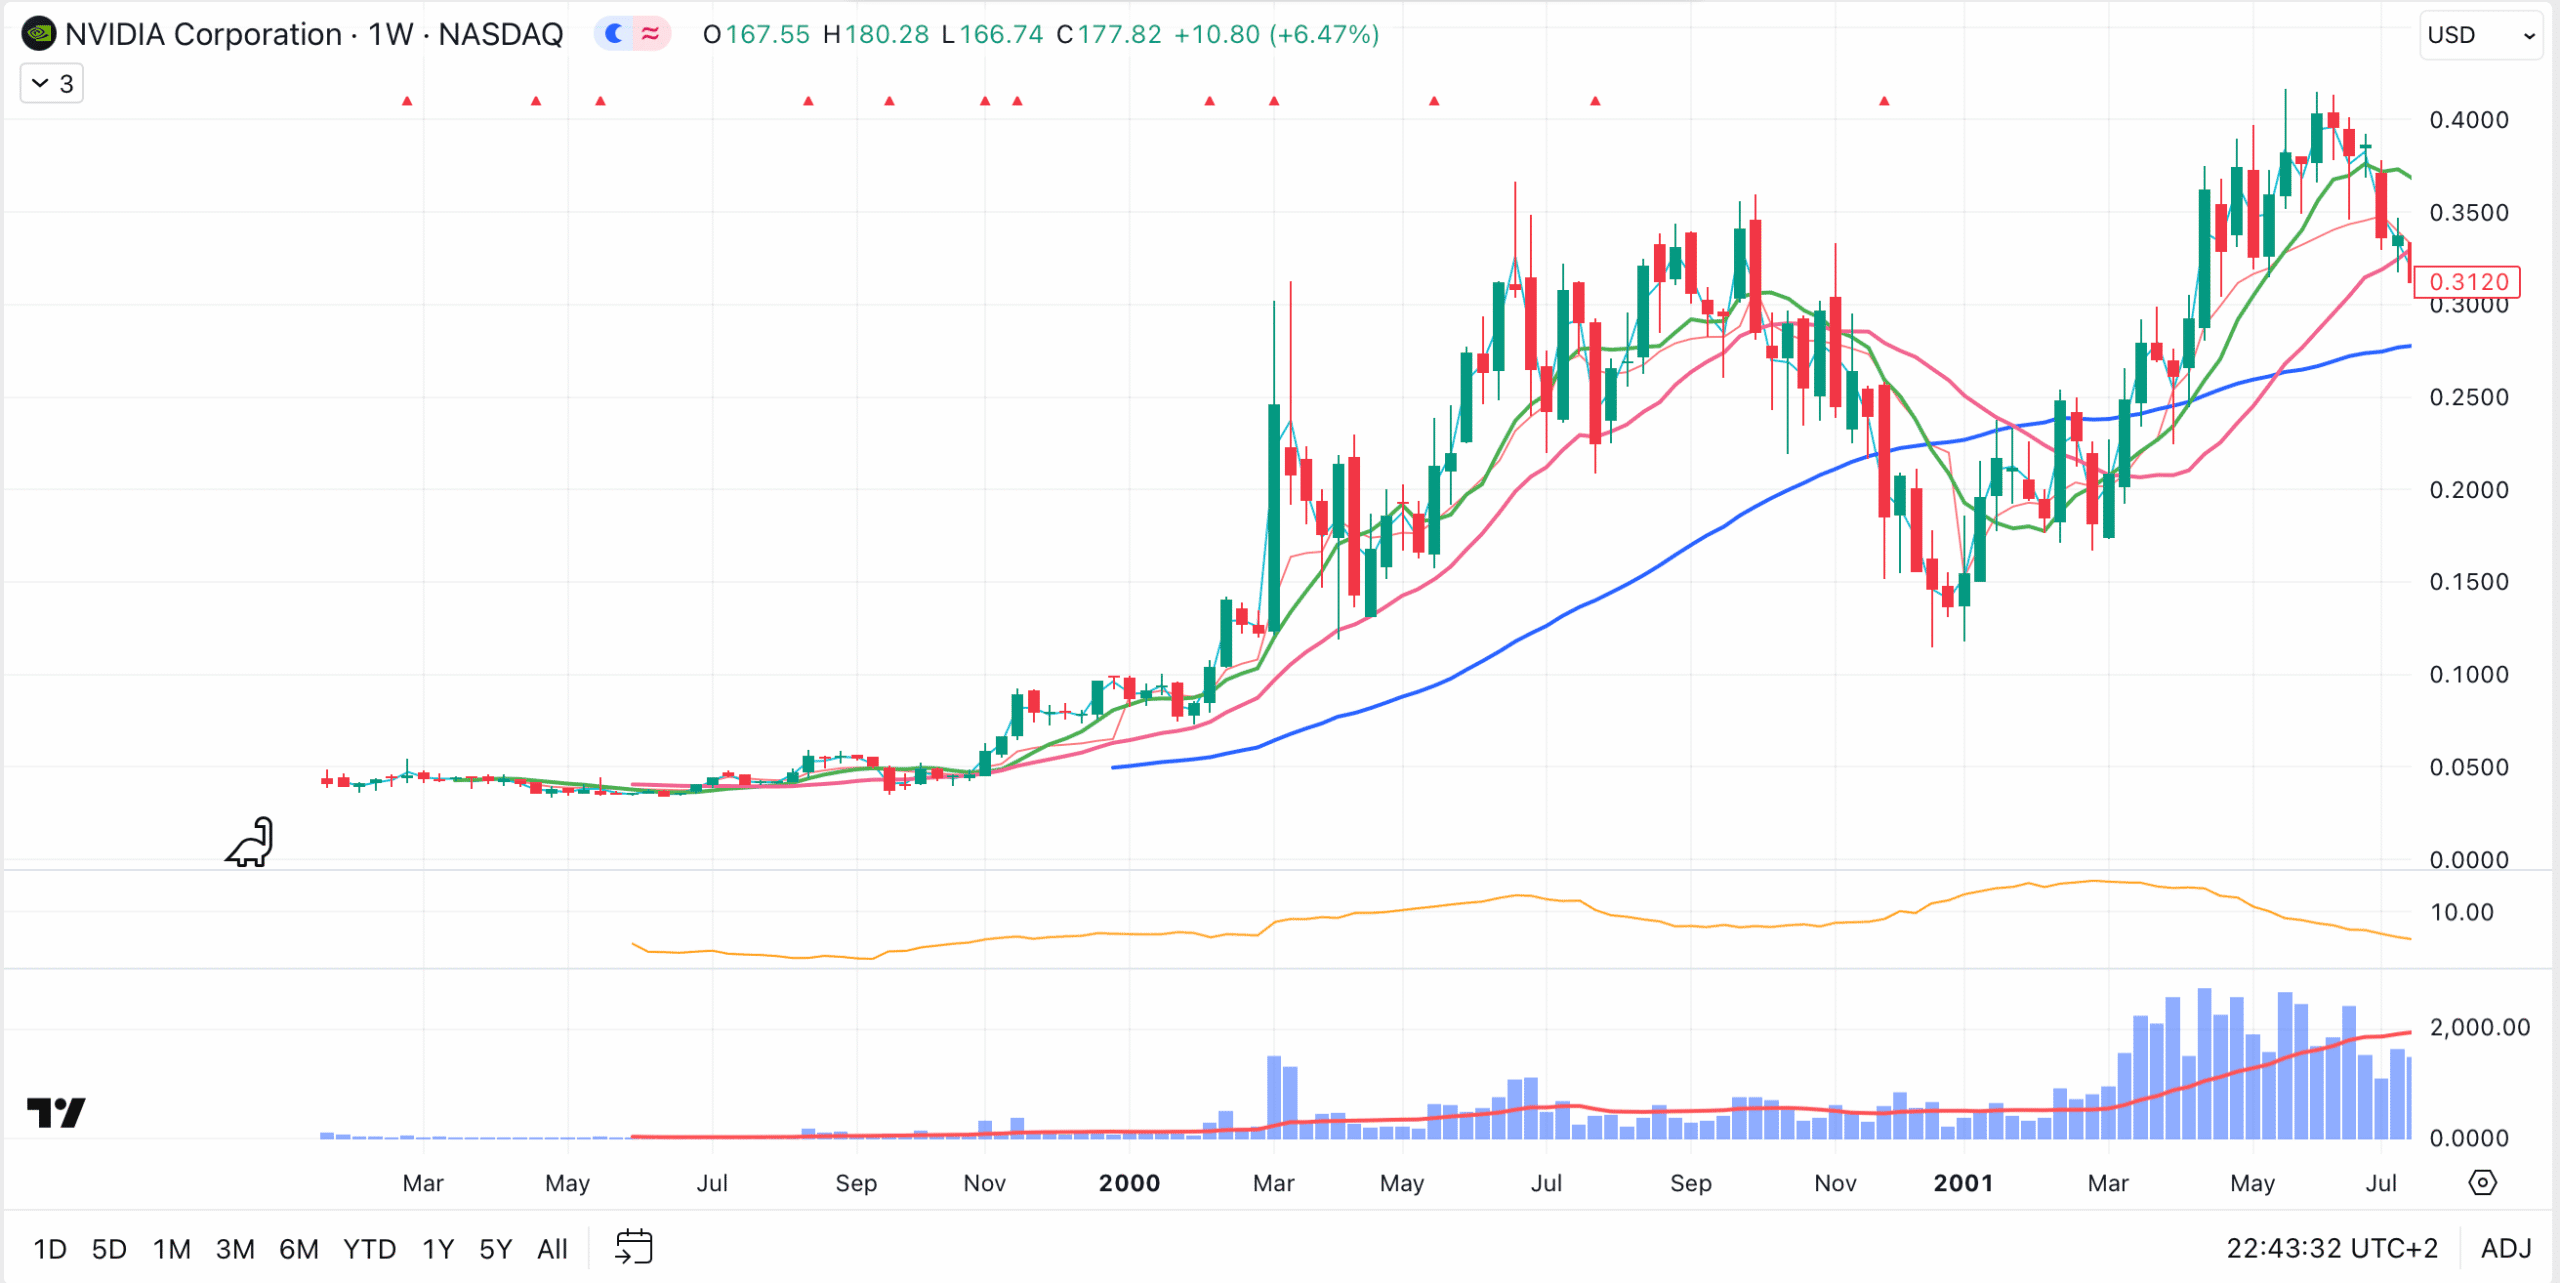Toggle ADJ adjusted data setting
The image size is (2560, 1283).
click(x=2505, y=1249)
